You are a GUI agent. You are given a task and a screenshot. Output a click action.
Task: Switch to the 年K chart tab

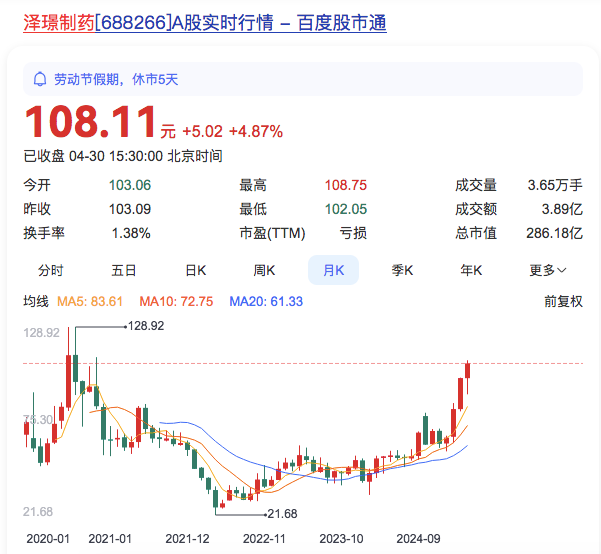pyautogui.click(x=471, y=270)
